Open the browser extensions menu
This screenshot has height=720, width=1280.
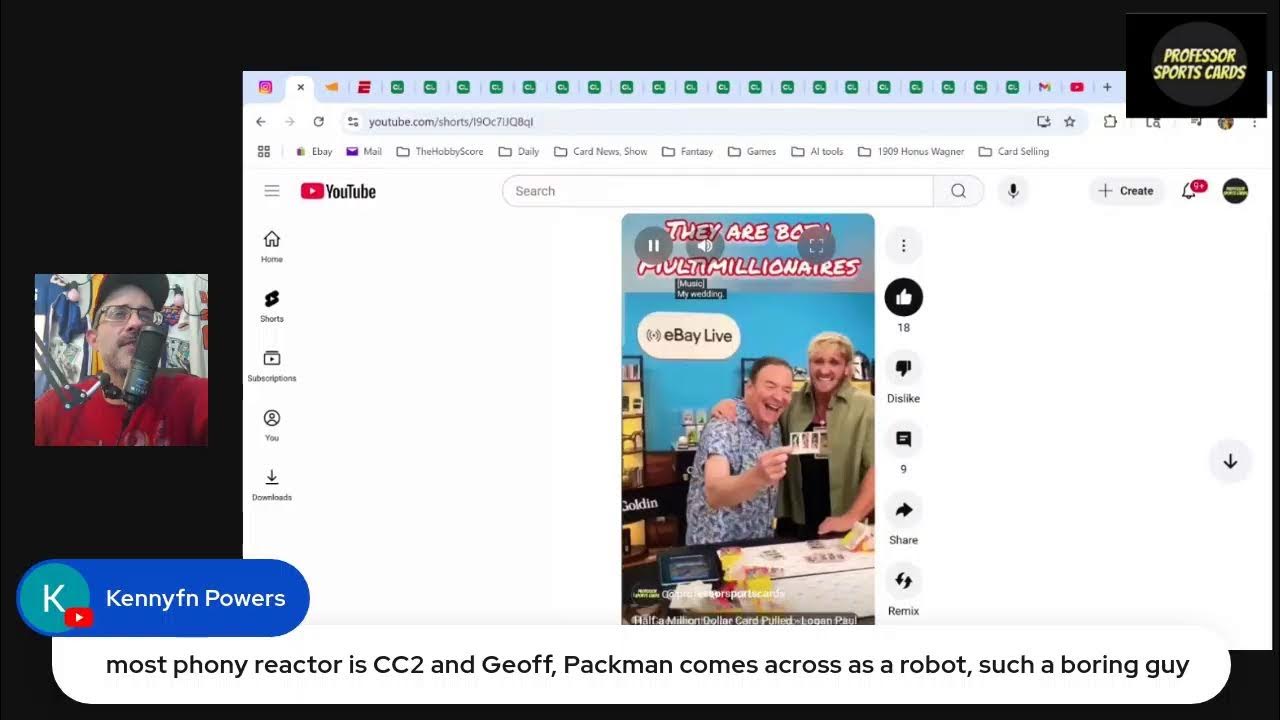coord(1110,121)
